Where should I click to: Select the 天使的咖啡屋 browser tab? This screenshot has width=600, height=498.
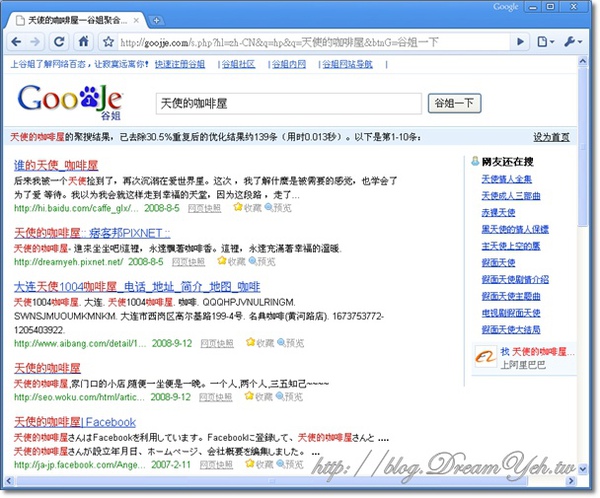(x=75, y=21)
